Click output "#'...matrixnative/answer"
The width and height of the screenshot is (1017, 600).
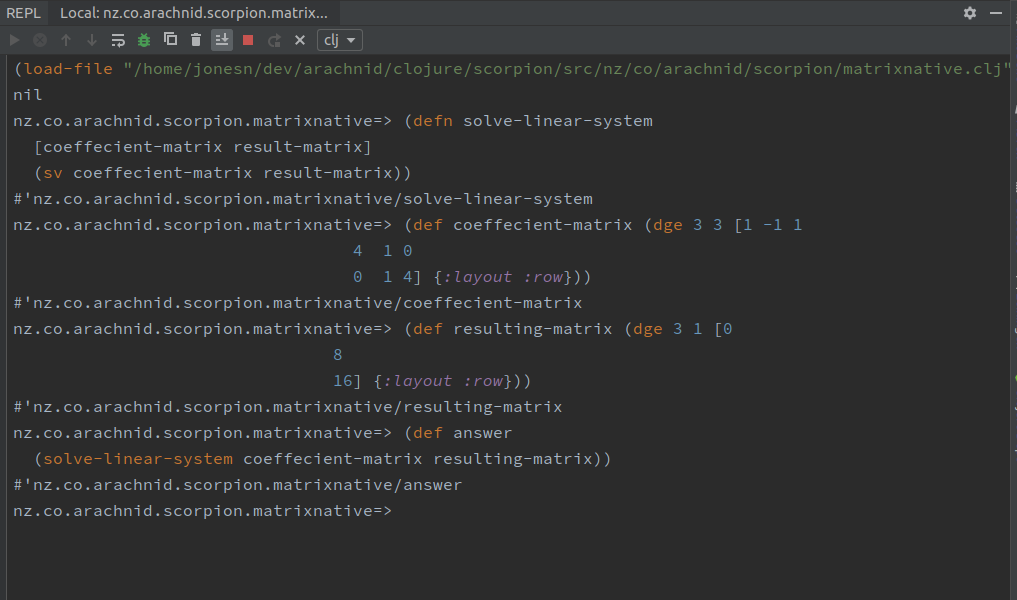pyautogui.click(x=237, y=485)
